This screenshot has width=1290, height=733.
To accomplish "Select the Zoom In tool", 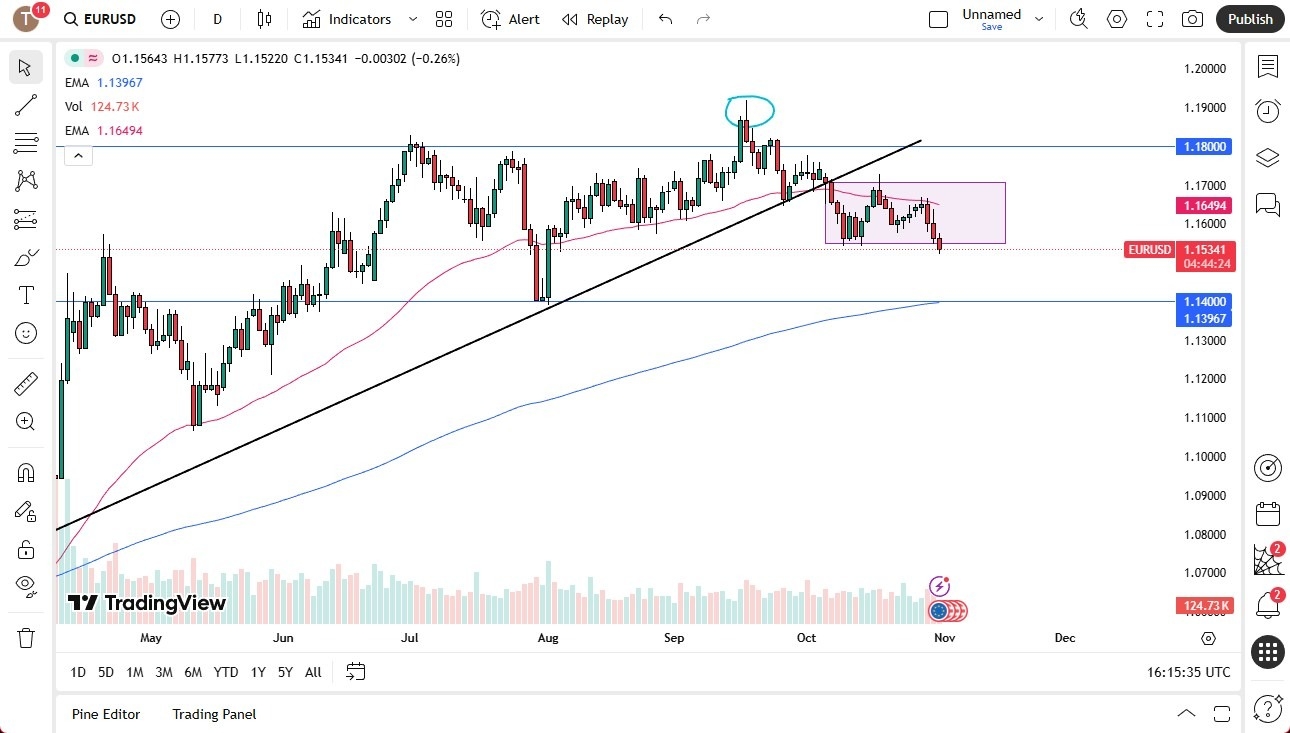I will pos(25,421).
